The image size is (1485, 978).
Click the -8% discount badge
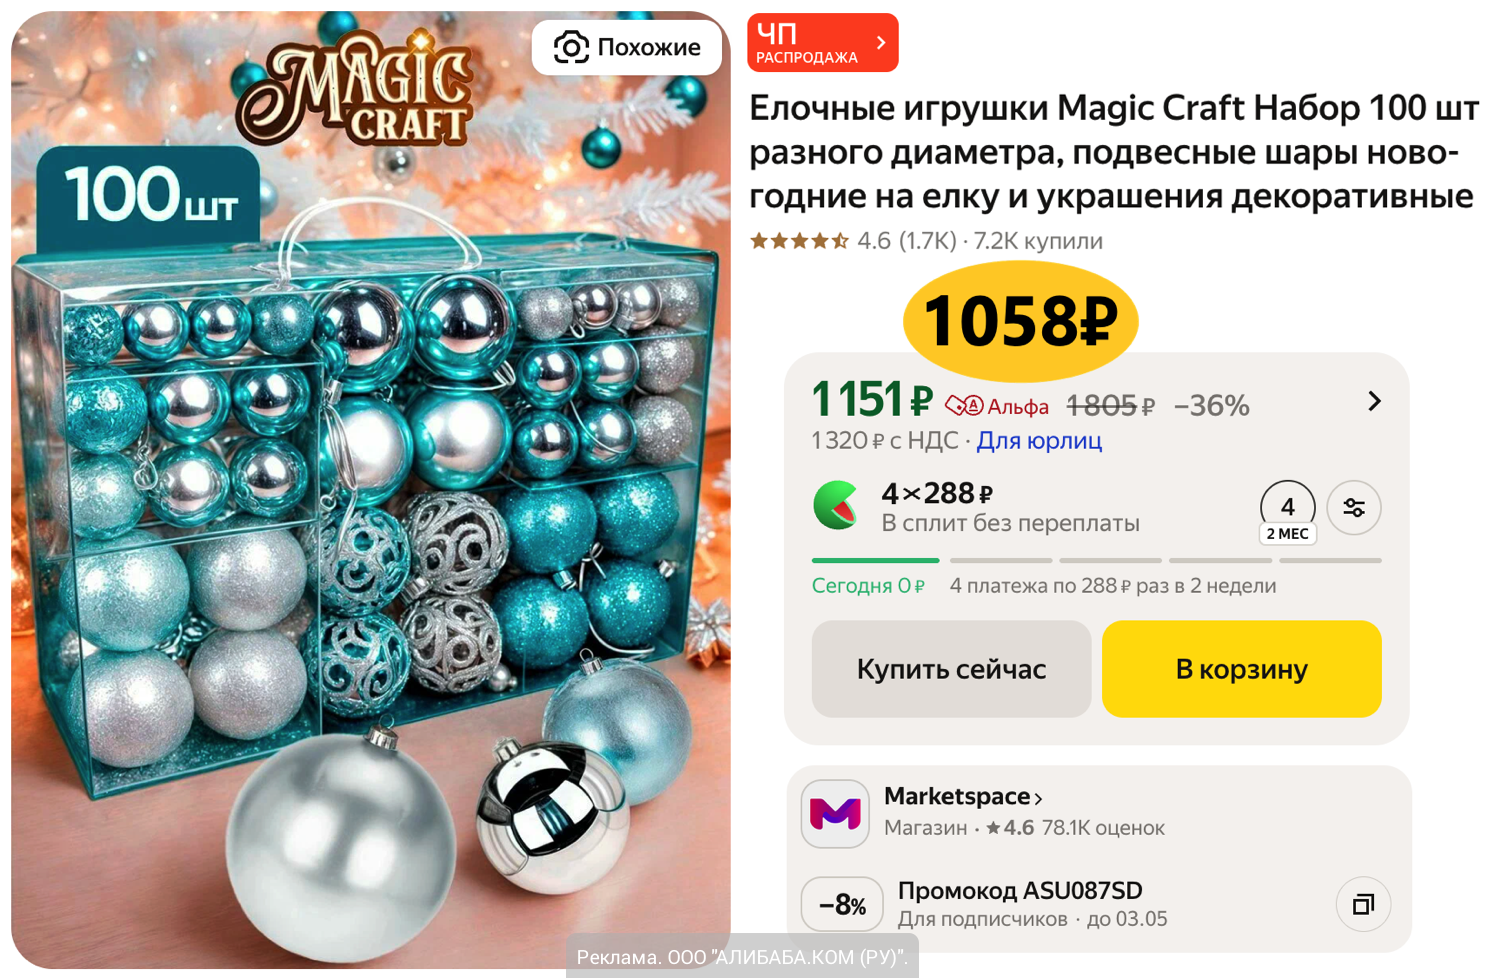click(842, 905)
